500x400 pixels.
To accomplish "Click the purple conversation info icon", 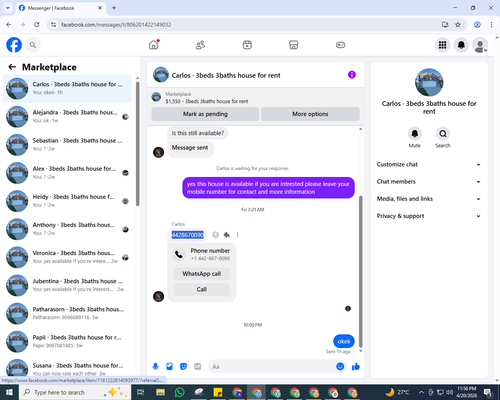I will pos(352,75).
